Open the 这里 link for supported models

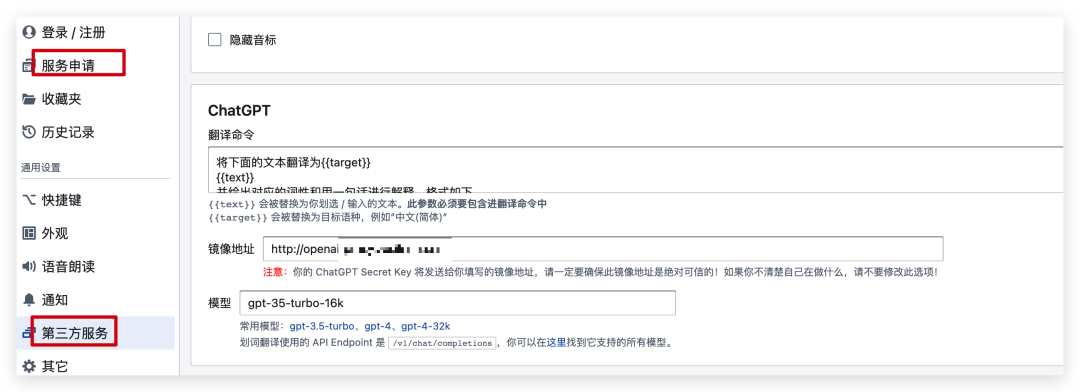pyautogui.click(x=556, y=342)
